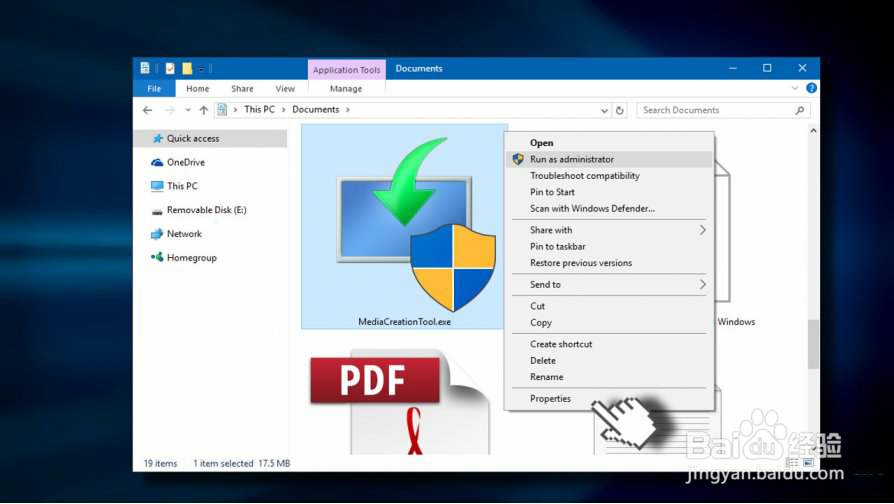Switch to the Home ribbon tab
The image size is (894, 504).
point(197,88)
